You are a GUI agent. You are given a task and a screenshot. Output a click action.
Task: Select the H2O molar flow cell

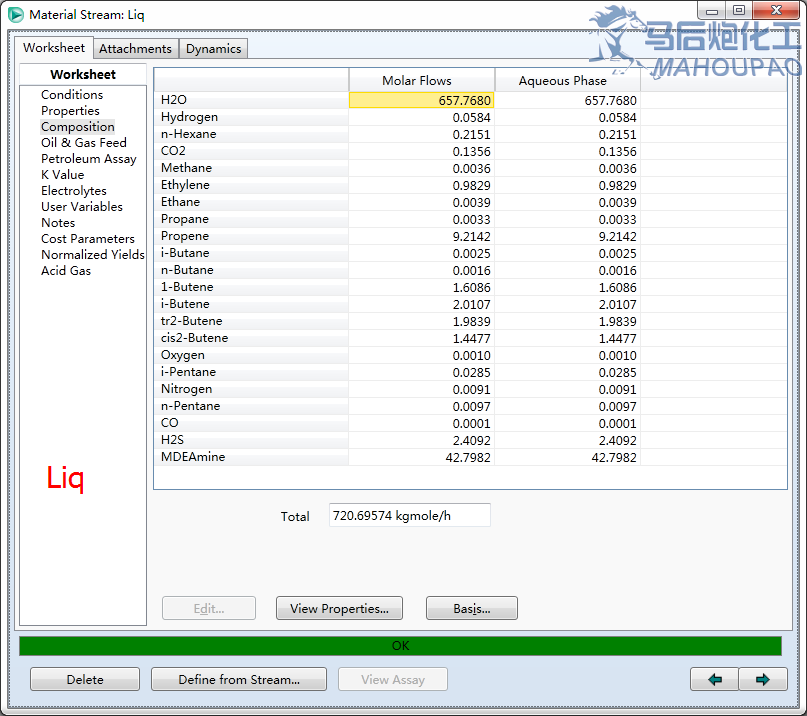(421, 100)
